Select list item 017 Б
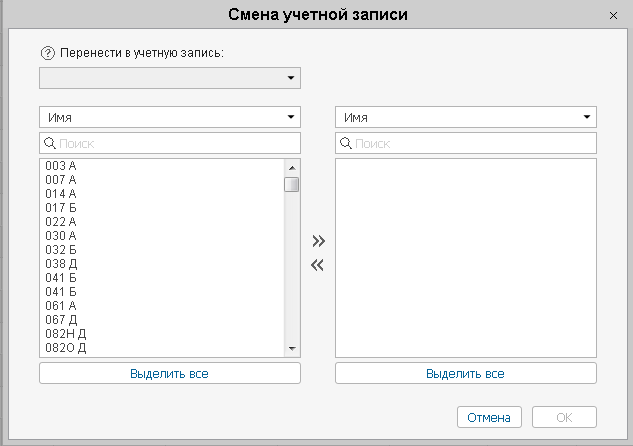The height and width of the screenshot is (446, 633). point(61,208)
